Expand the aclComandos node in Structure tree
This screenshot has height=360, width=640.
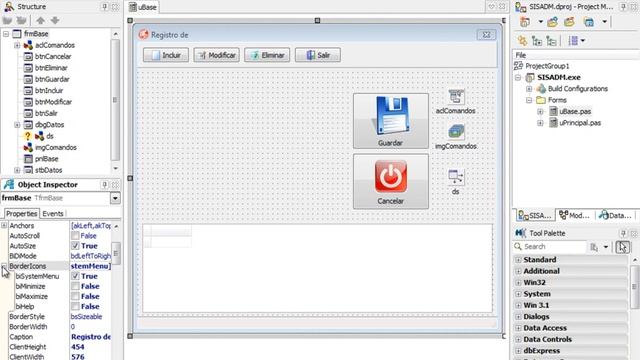pyautogui.click(x=17, y=45)
